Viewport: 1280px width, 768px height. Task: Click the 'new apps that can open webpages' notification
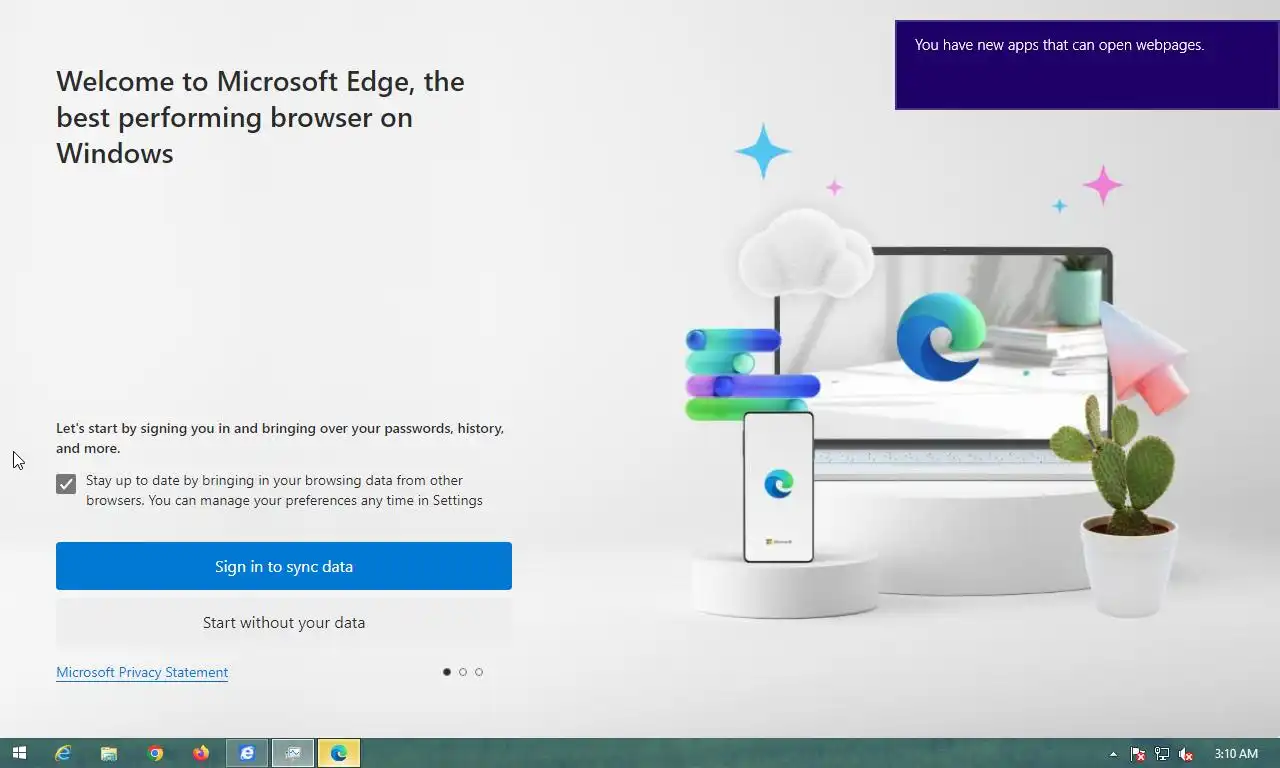point(1087,65)
